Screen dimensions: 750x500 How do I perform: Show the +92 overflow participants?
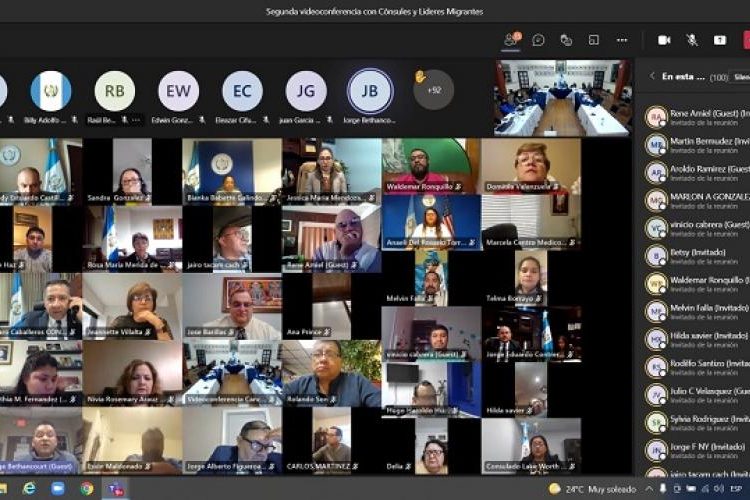[433, 90]
